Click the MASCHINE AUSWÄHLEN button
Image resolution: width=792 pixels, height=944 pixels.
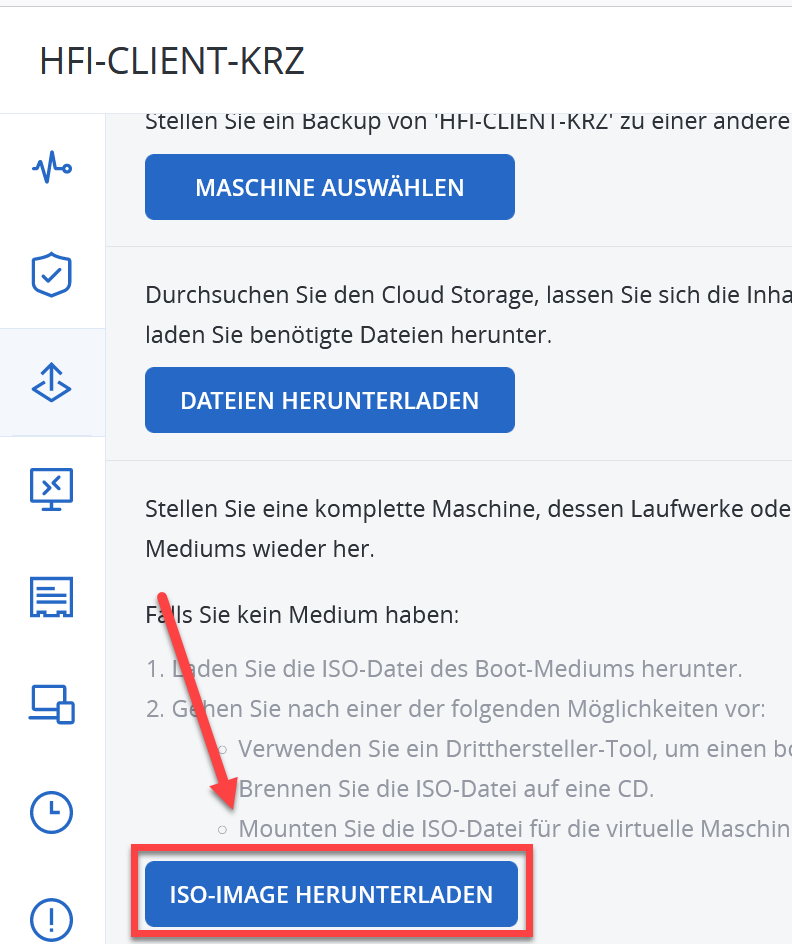(x=329, y=187)
